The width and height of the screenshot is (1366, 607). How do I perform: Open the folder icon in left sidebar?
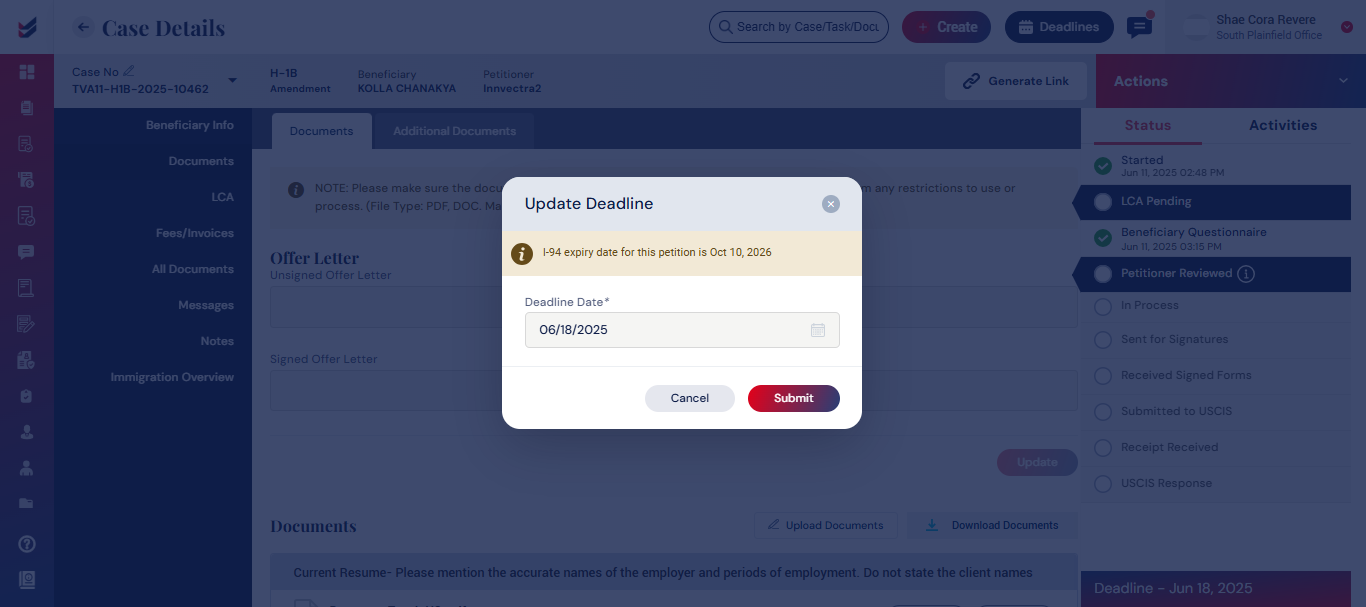(27, 503)
